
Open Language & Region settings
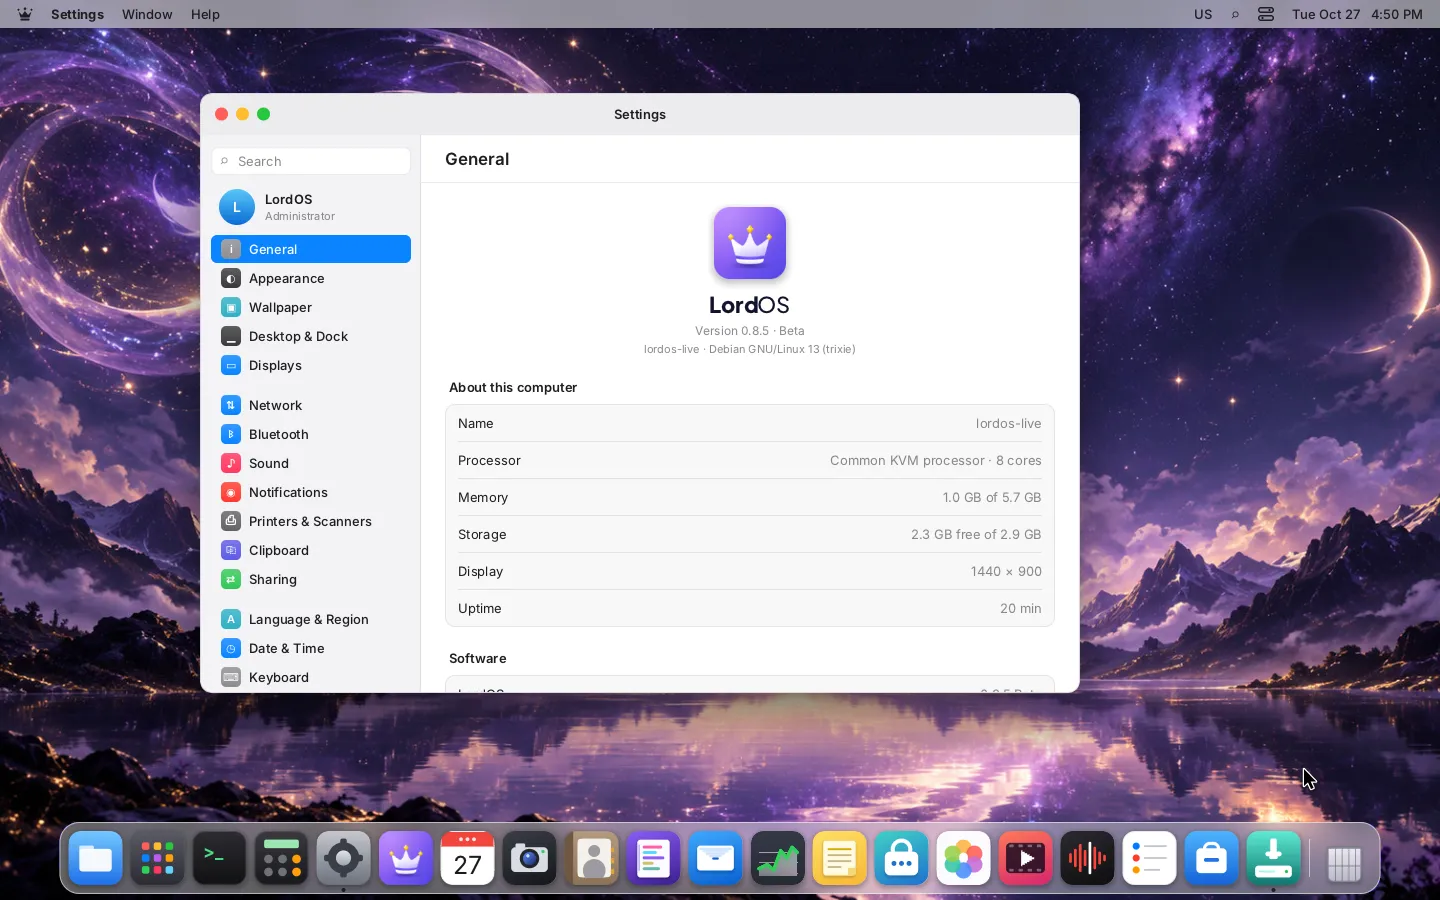(x=311, y=619)
